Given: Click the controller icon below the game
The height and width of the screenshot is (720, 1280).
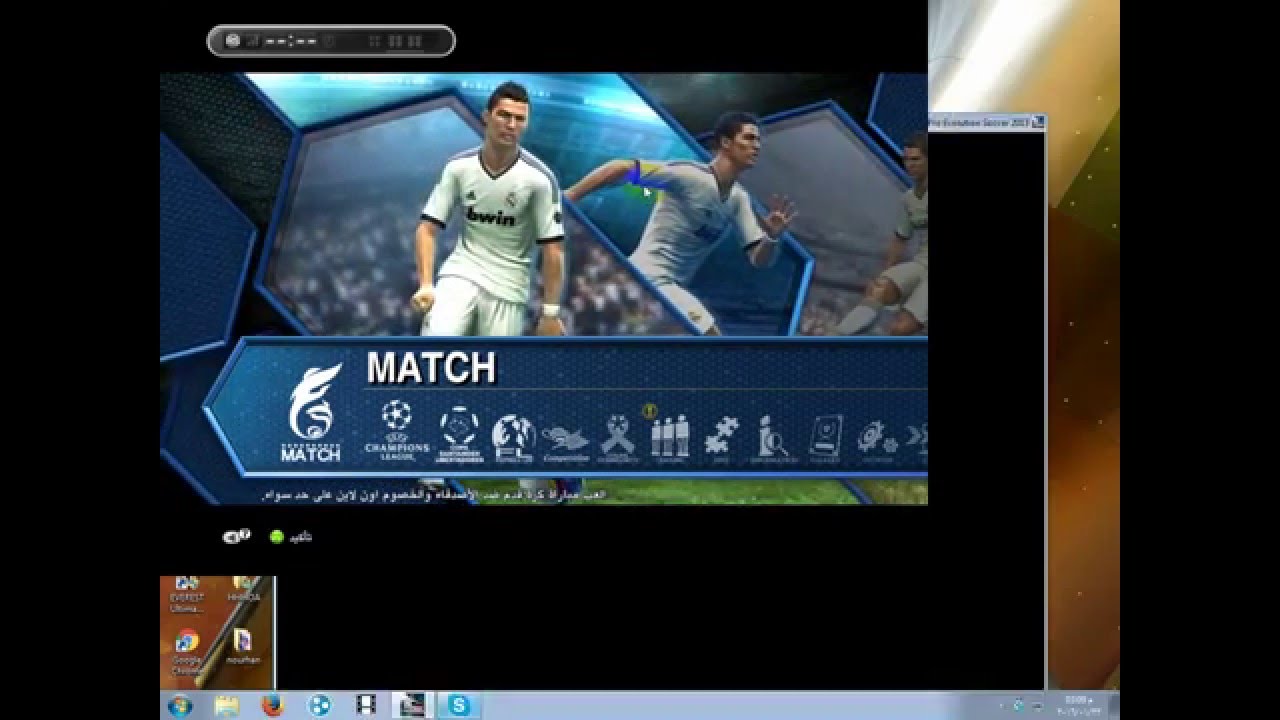Looking at the screenshot, I should coord(236,537).
